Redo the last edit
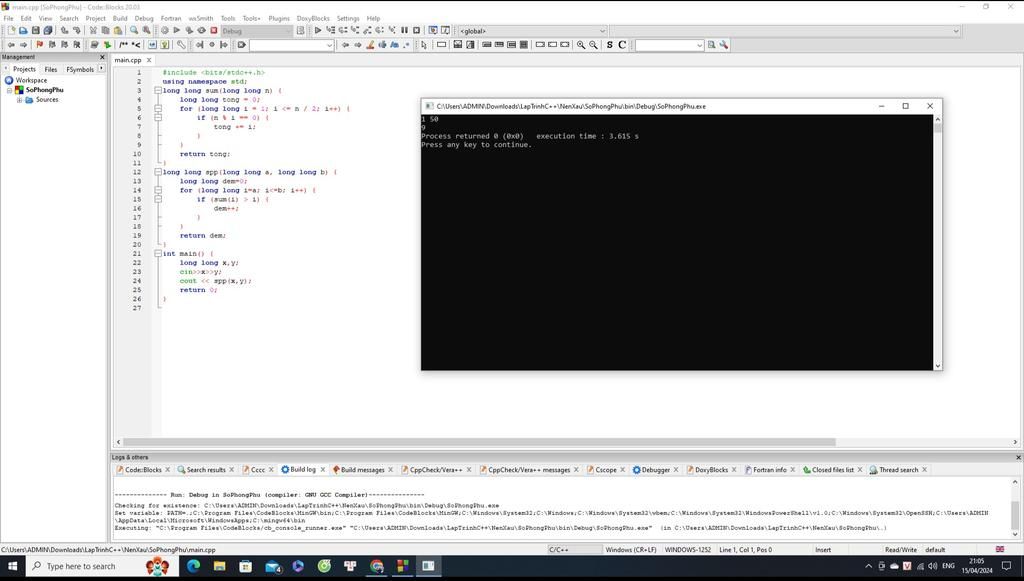Viewport: 1024px width, 581px height. pyautogui.click(x=76, y=30)
